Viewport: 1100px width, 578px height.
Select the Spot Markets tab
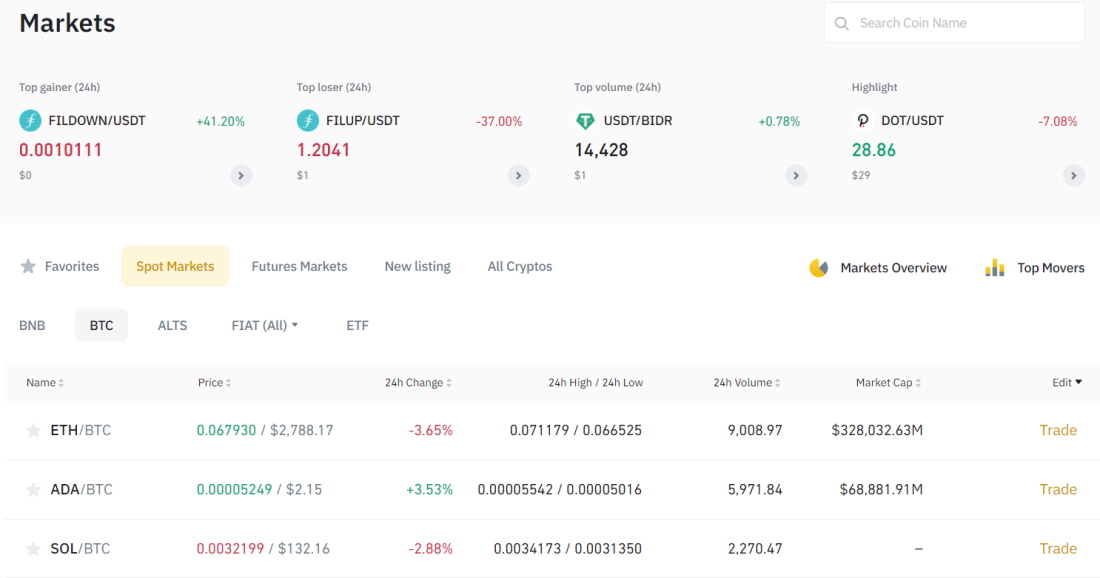click(175, 266)
